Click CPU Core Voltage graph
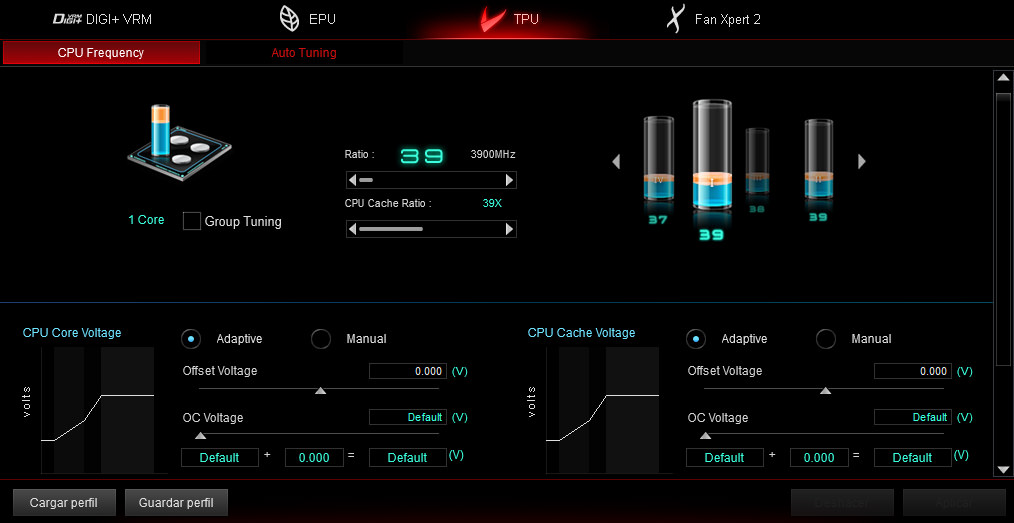This screenshot has height=523, width=1014. click(x=97, y=411)
